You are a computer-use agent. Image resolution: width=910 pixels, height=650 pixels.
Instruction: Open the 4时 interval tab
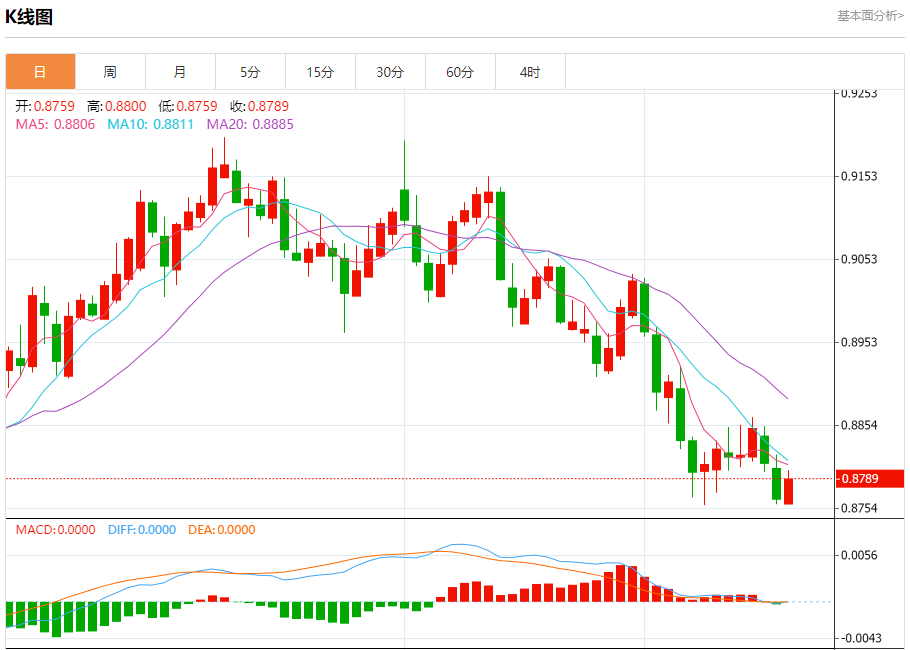[530, 72]
